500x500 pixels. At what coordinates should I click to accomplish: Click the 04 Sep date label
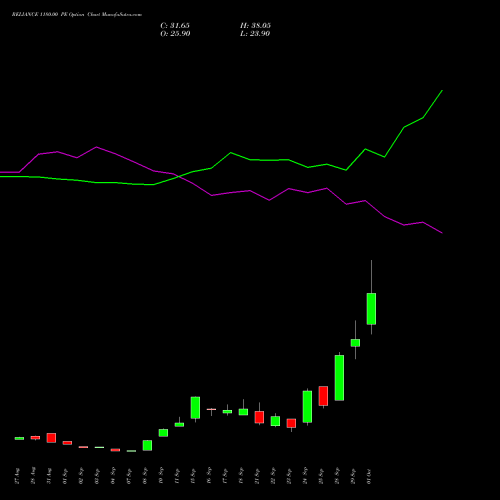point(113,476)
